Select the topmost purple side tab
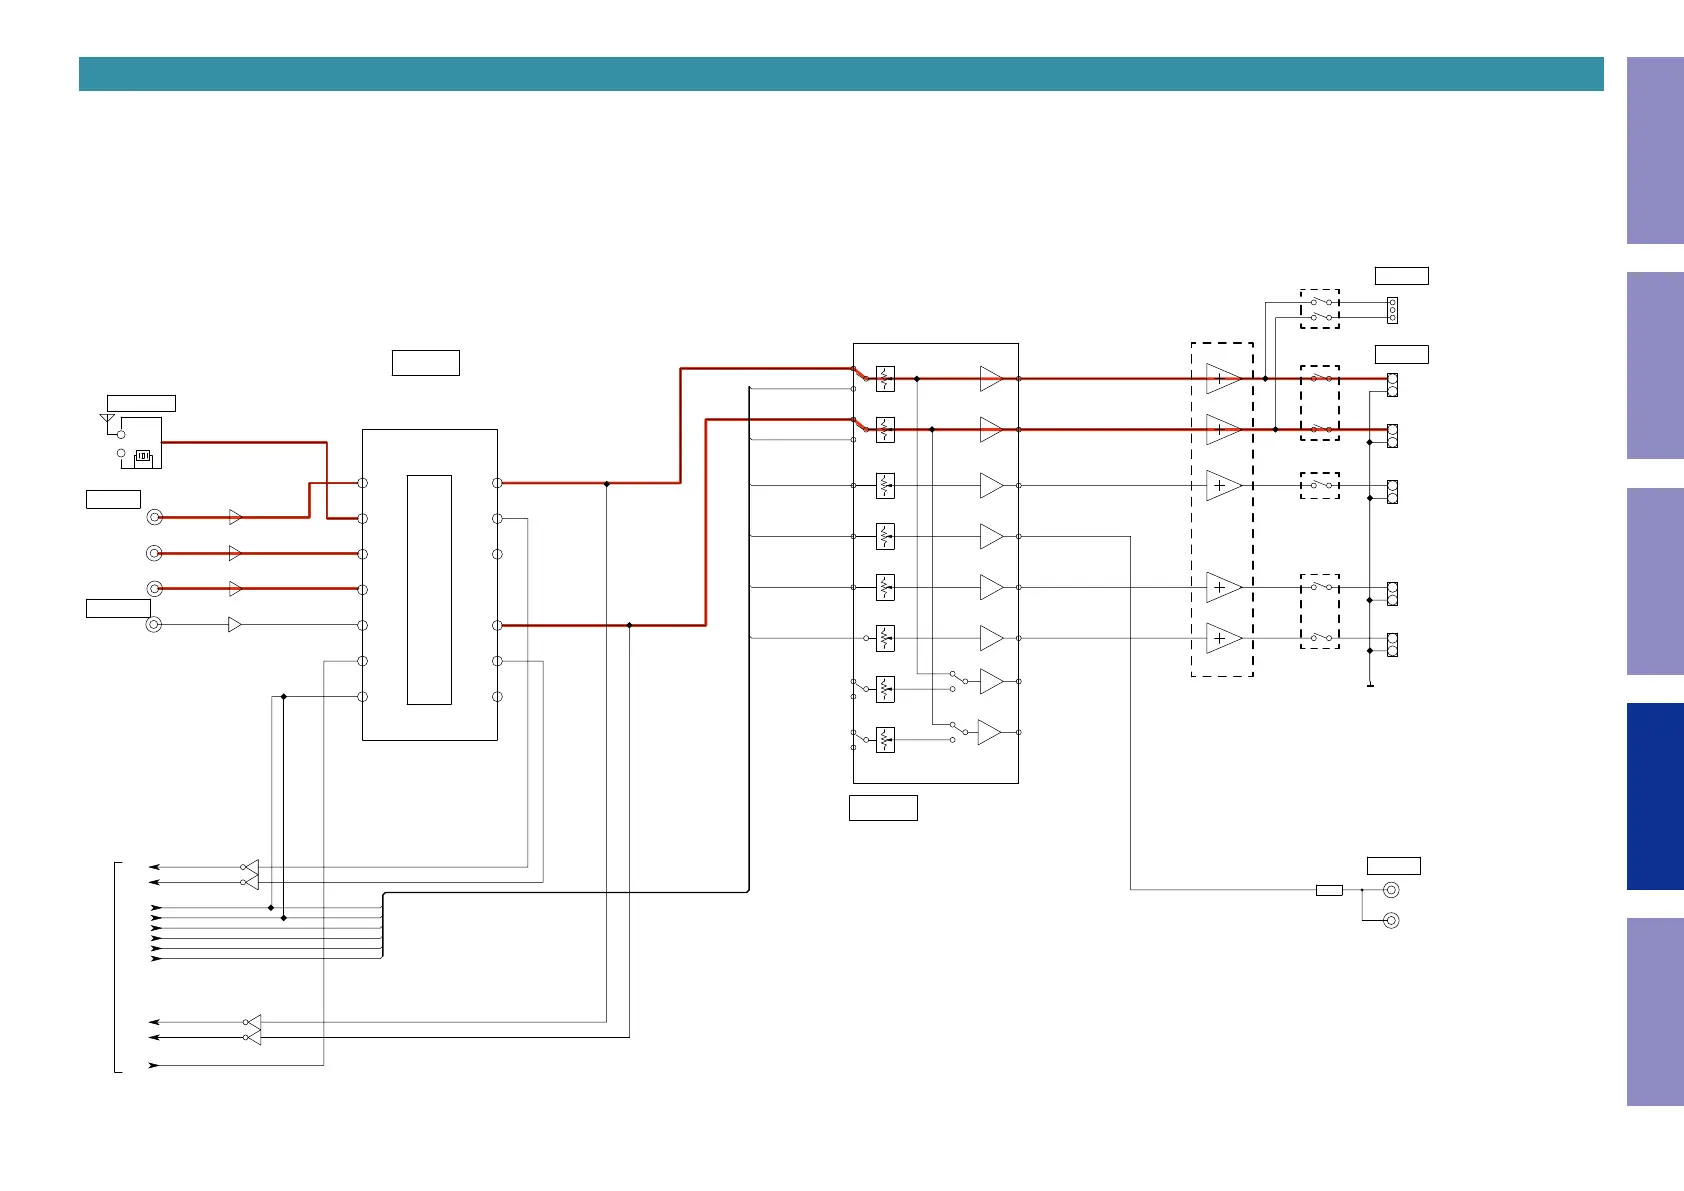This screenshot has height=1191, width=1684. click(1655, 150)
